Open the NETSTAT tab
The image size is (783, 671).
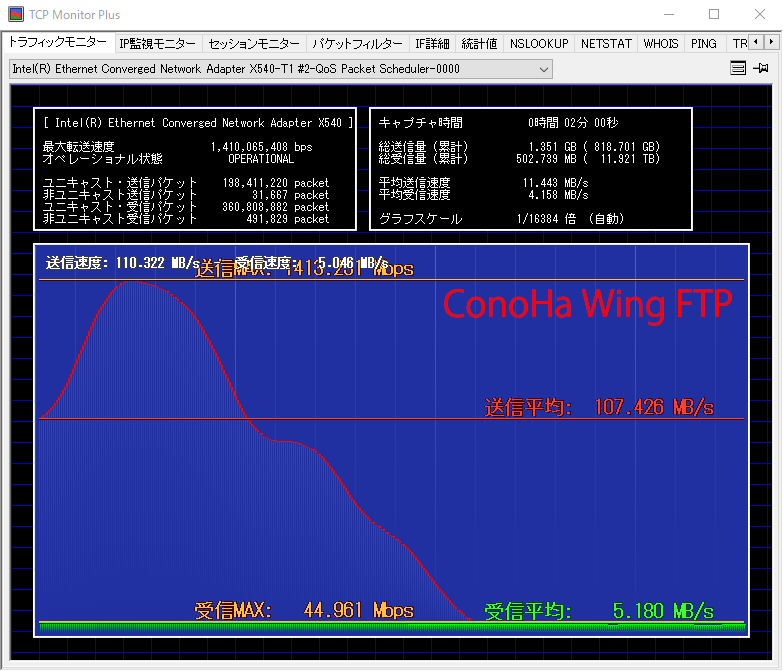[x=606, y=44]
